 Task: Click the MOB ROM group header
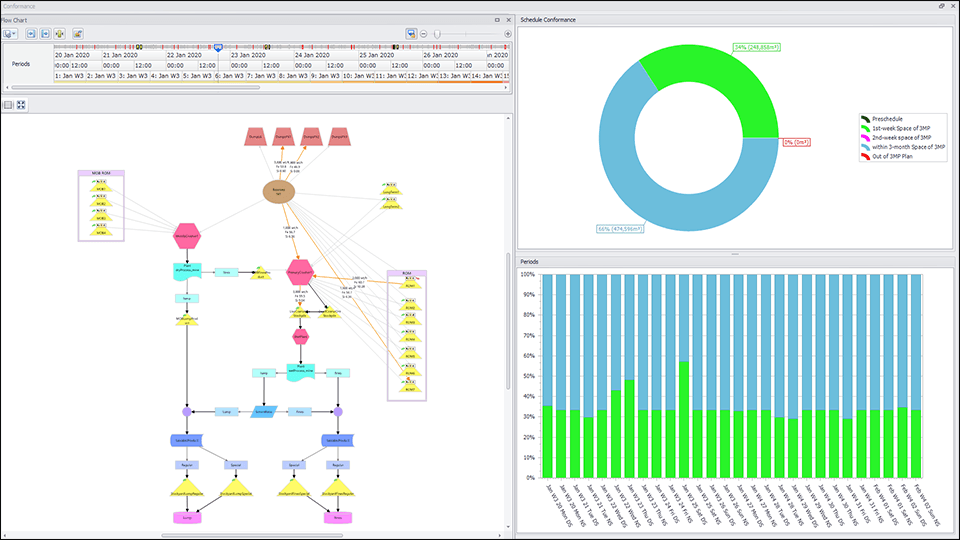point(101,173)
